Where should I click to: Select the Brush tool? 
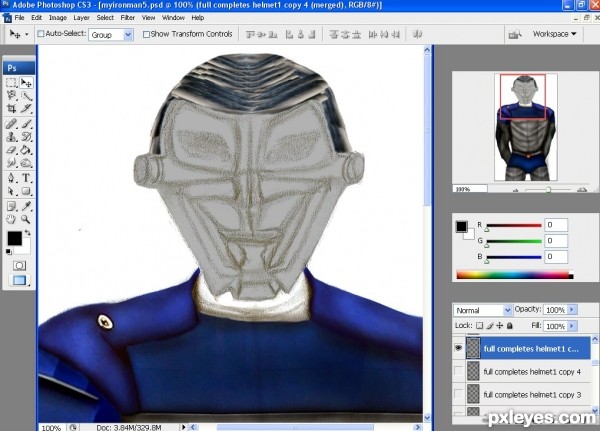pyautogui.click(x=26, y=124)
